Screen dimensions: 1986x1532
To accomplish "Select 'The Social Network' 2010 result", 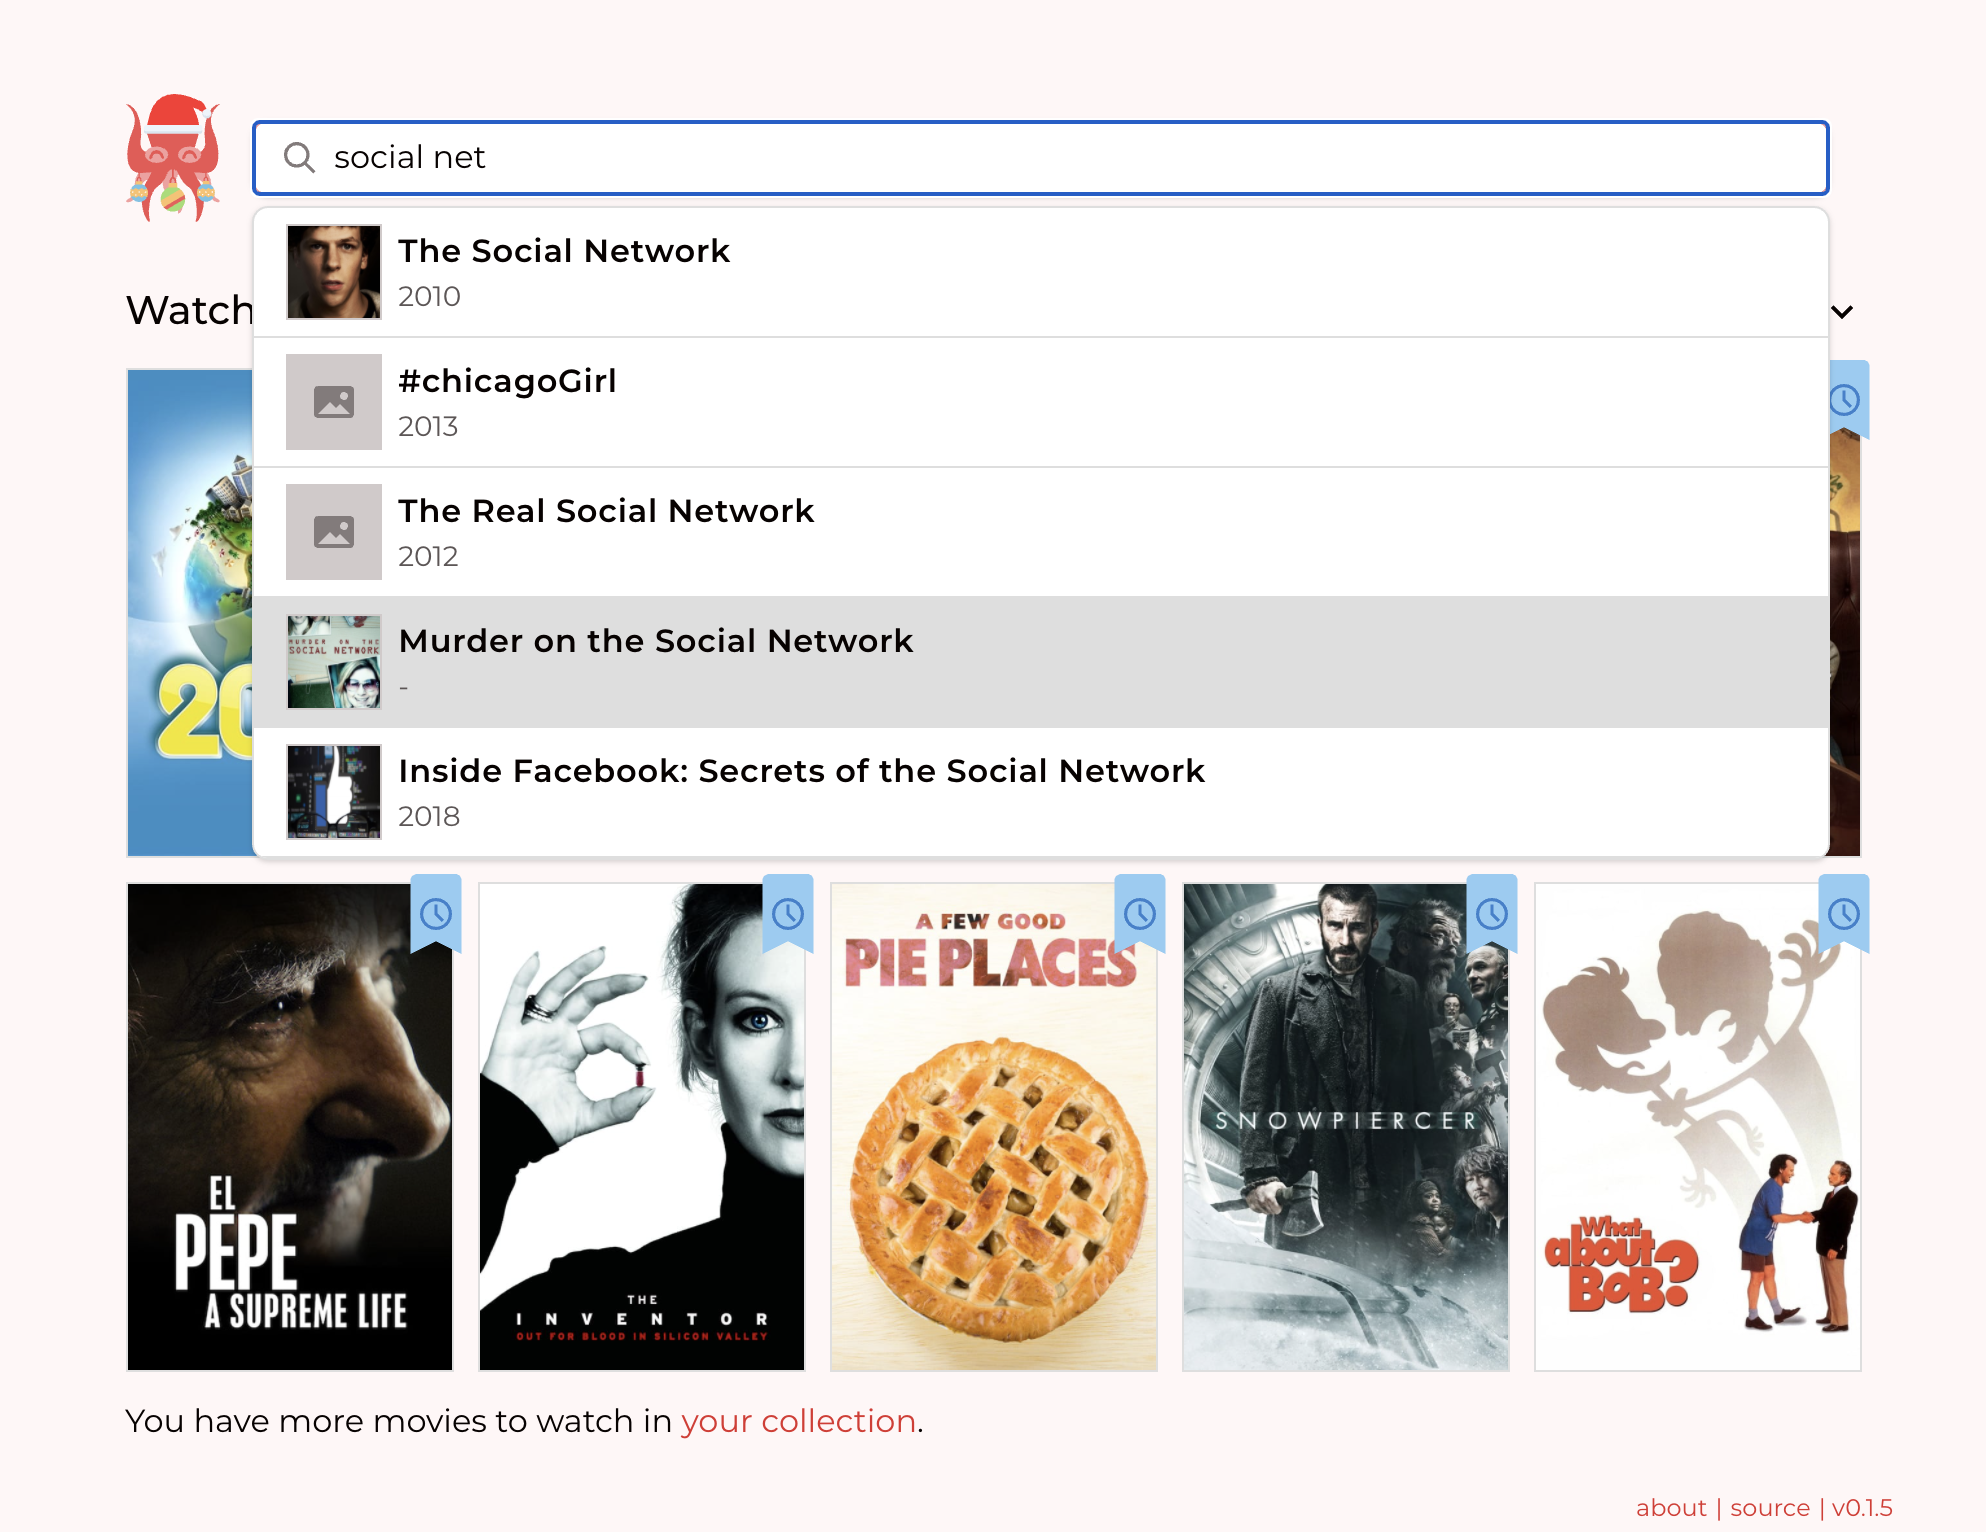I will [x=1040, y=272].
